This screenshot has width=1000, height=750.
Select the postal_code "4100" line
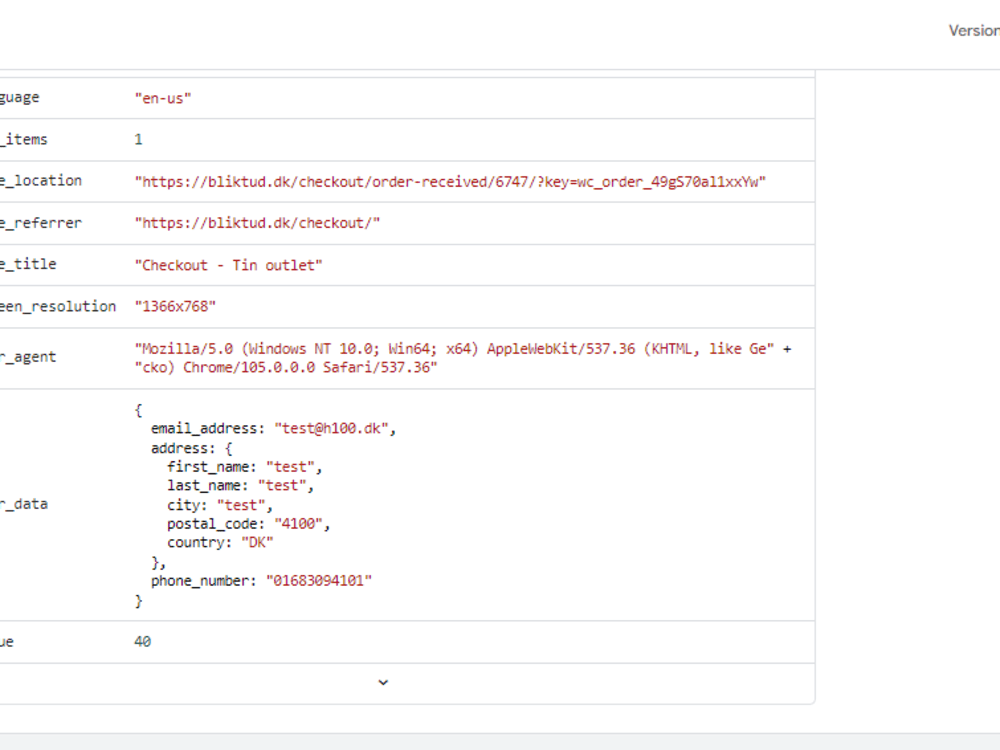point(249,524)
